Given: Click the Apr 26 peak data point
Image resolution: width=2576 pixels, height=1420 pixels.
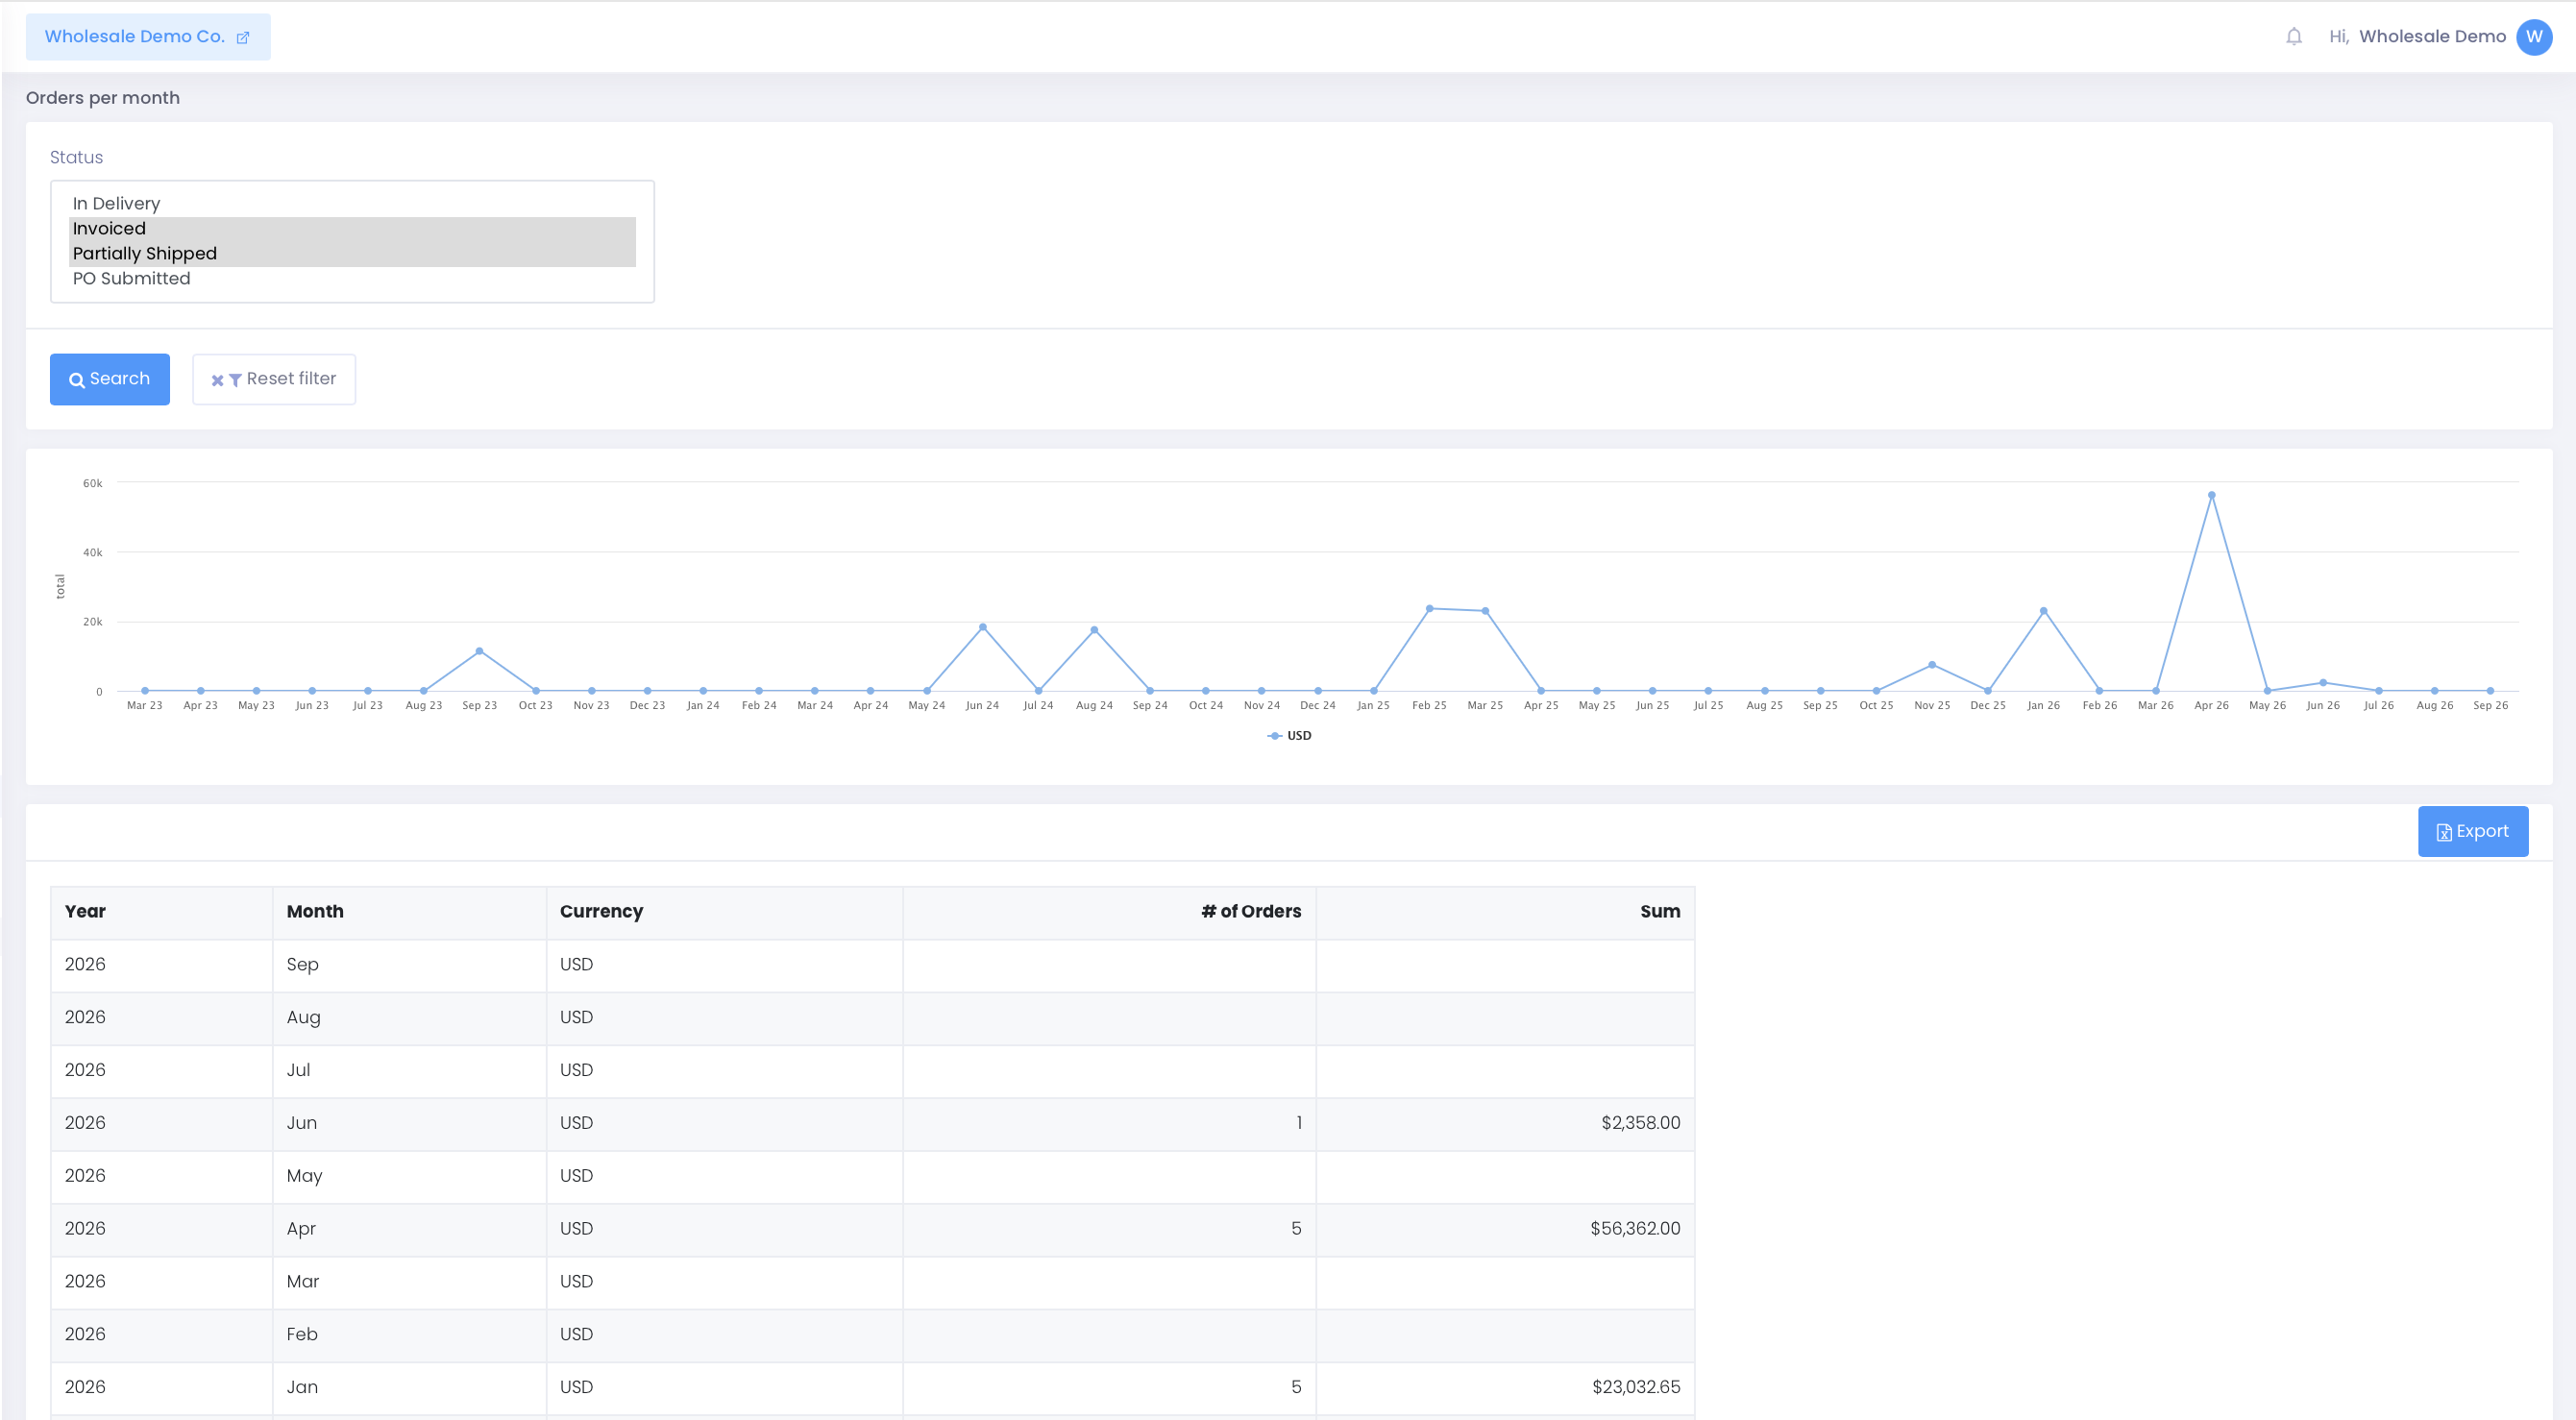Looking at the screenshot, I should coord(2211,495).
